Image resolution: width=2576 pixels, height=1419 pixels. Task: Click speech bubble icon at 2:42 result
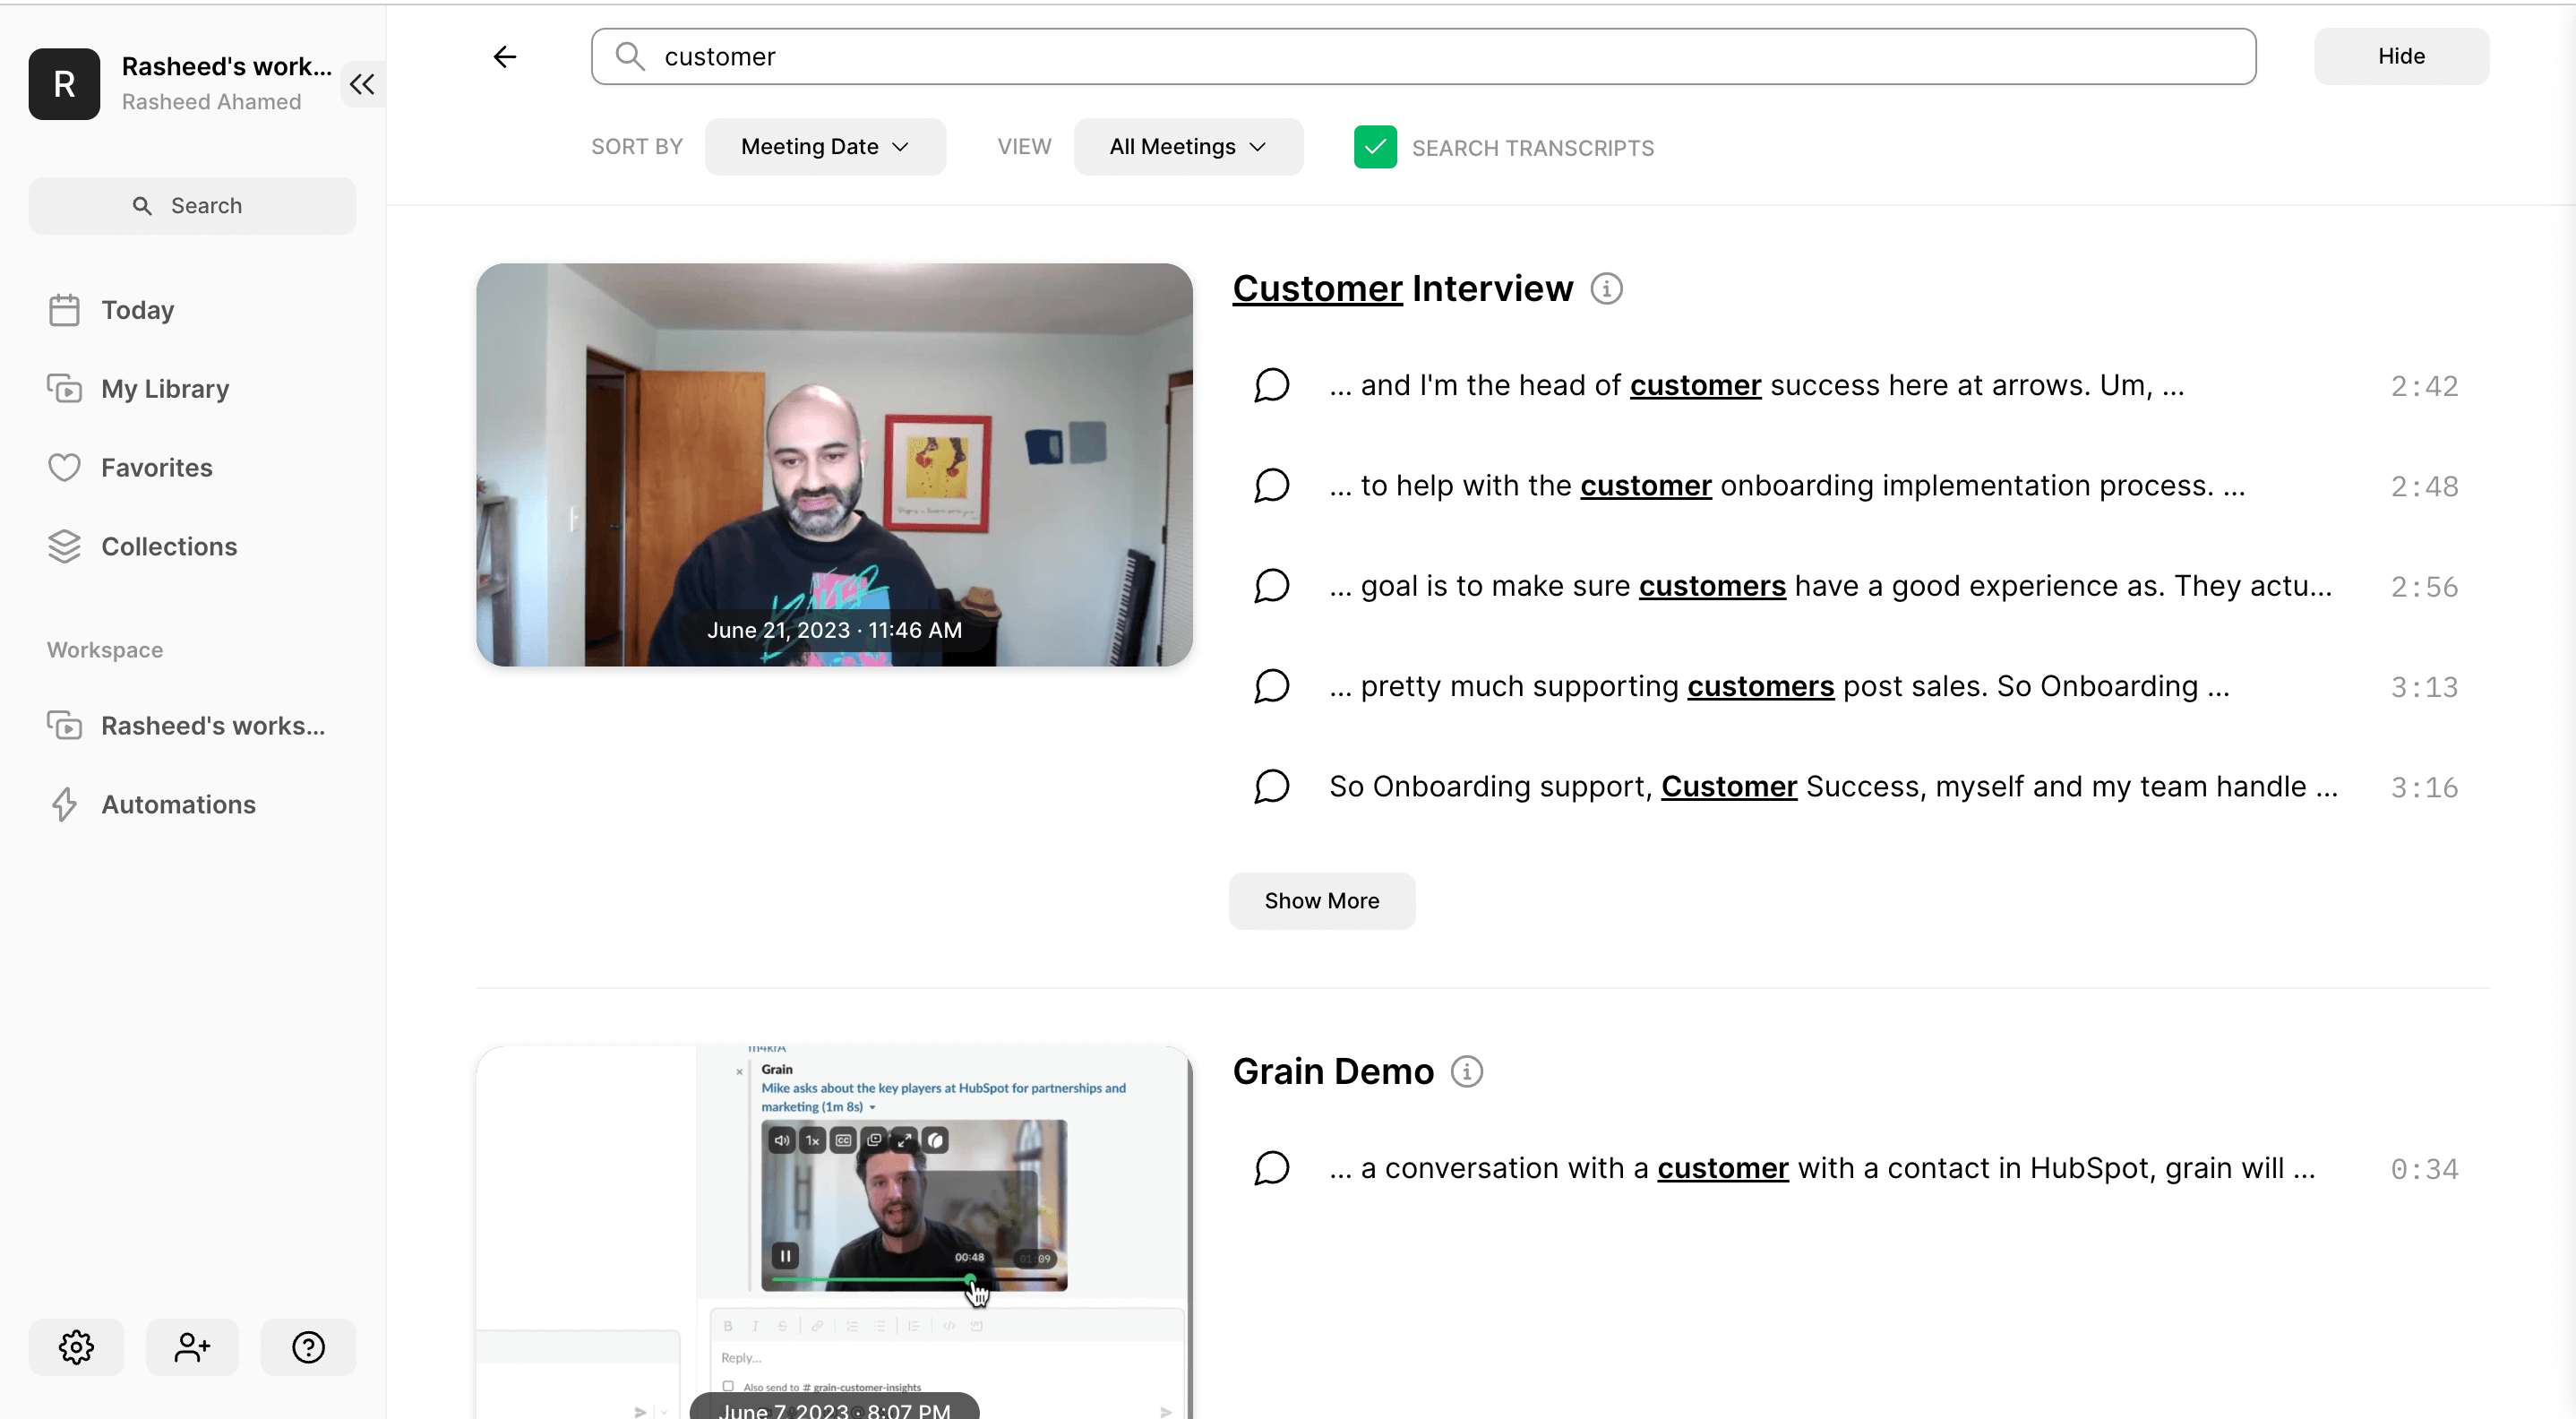pos(1271,386)
